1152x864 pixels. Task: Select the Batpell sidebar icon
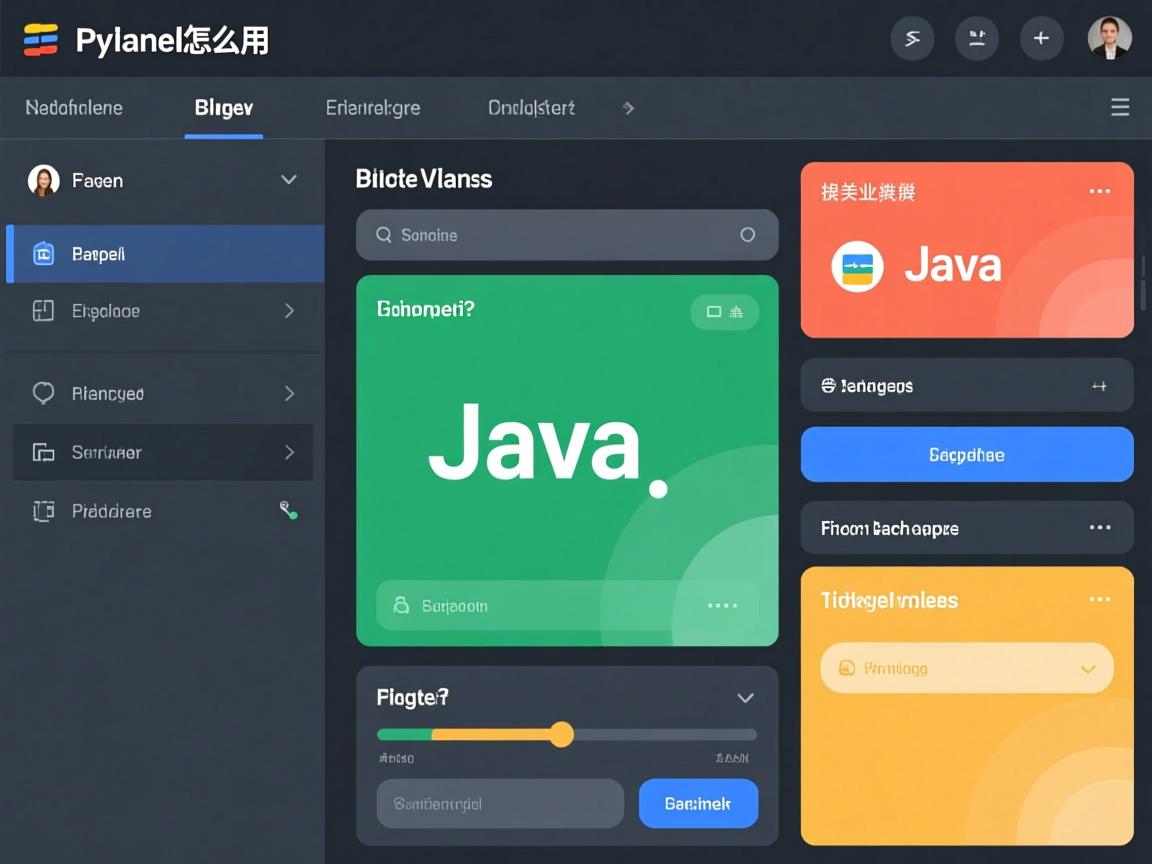pyautogui.click(x=44, y=253)
